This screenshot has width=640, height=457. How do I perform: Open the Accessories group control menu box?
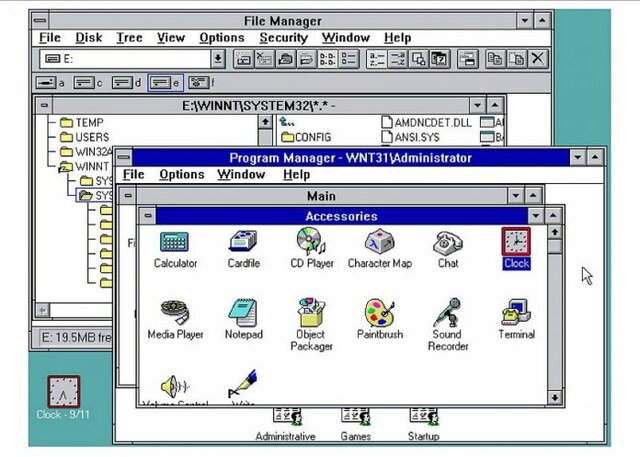coord(148,216)
